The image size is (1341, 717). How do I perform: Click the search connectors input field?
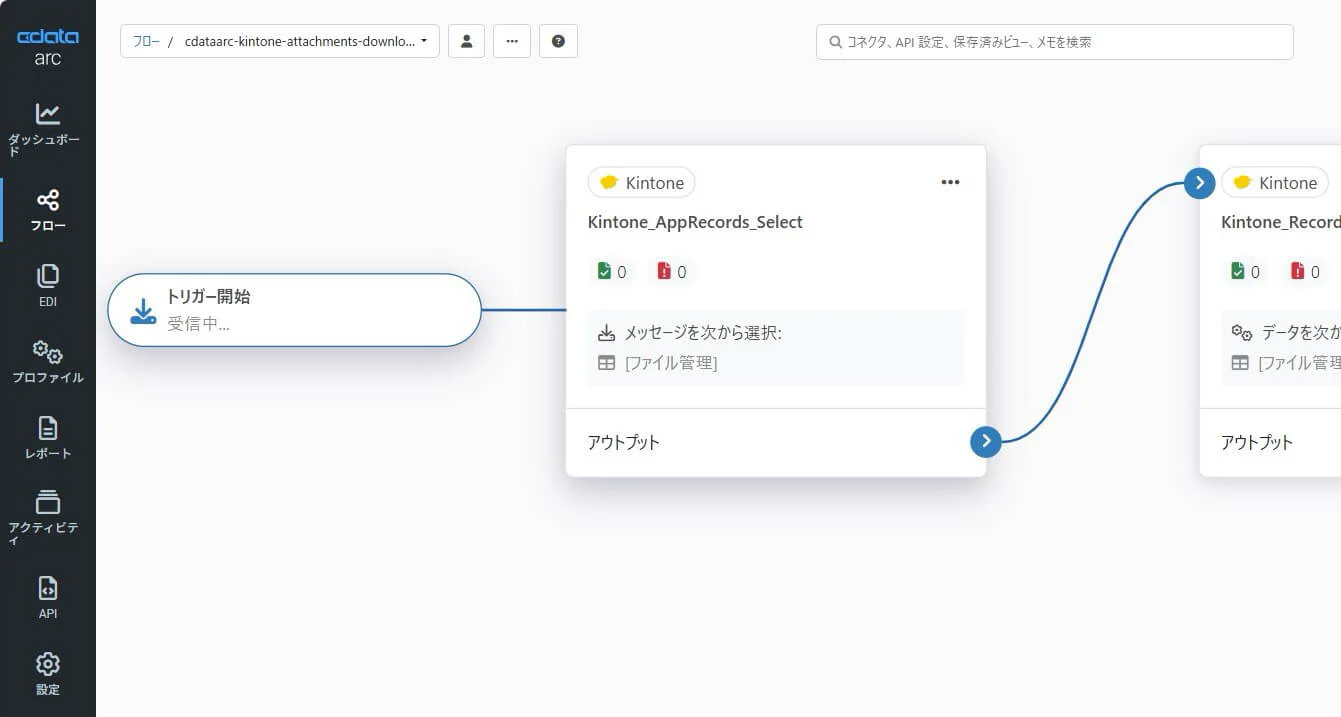tap(1054, 42)
